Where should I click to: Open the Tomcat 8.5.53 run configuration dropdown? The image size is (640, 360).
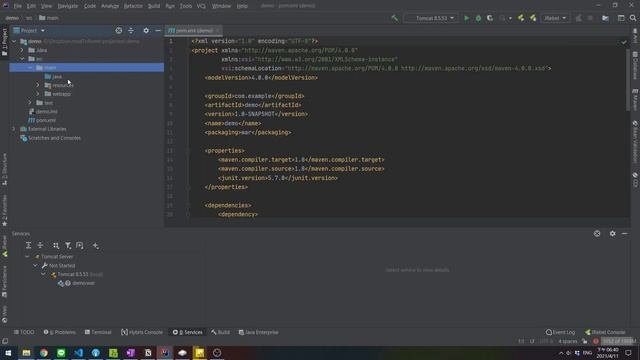tap(430, 18)
